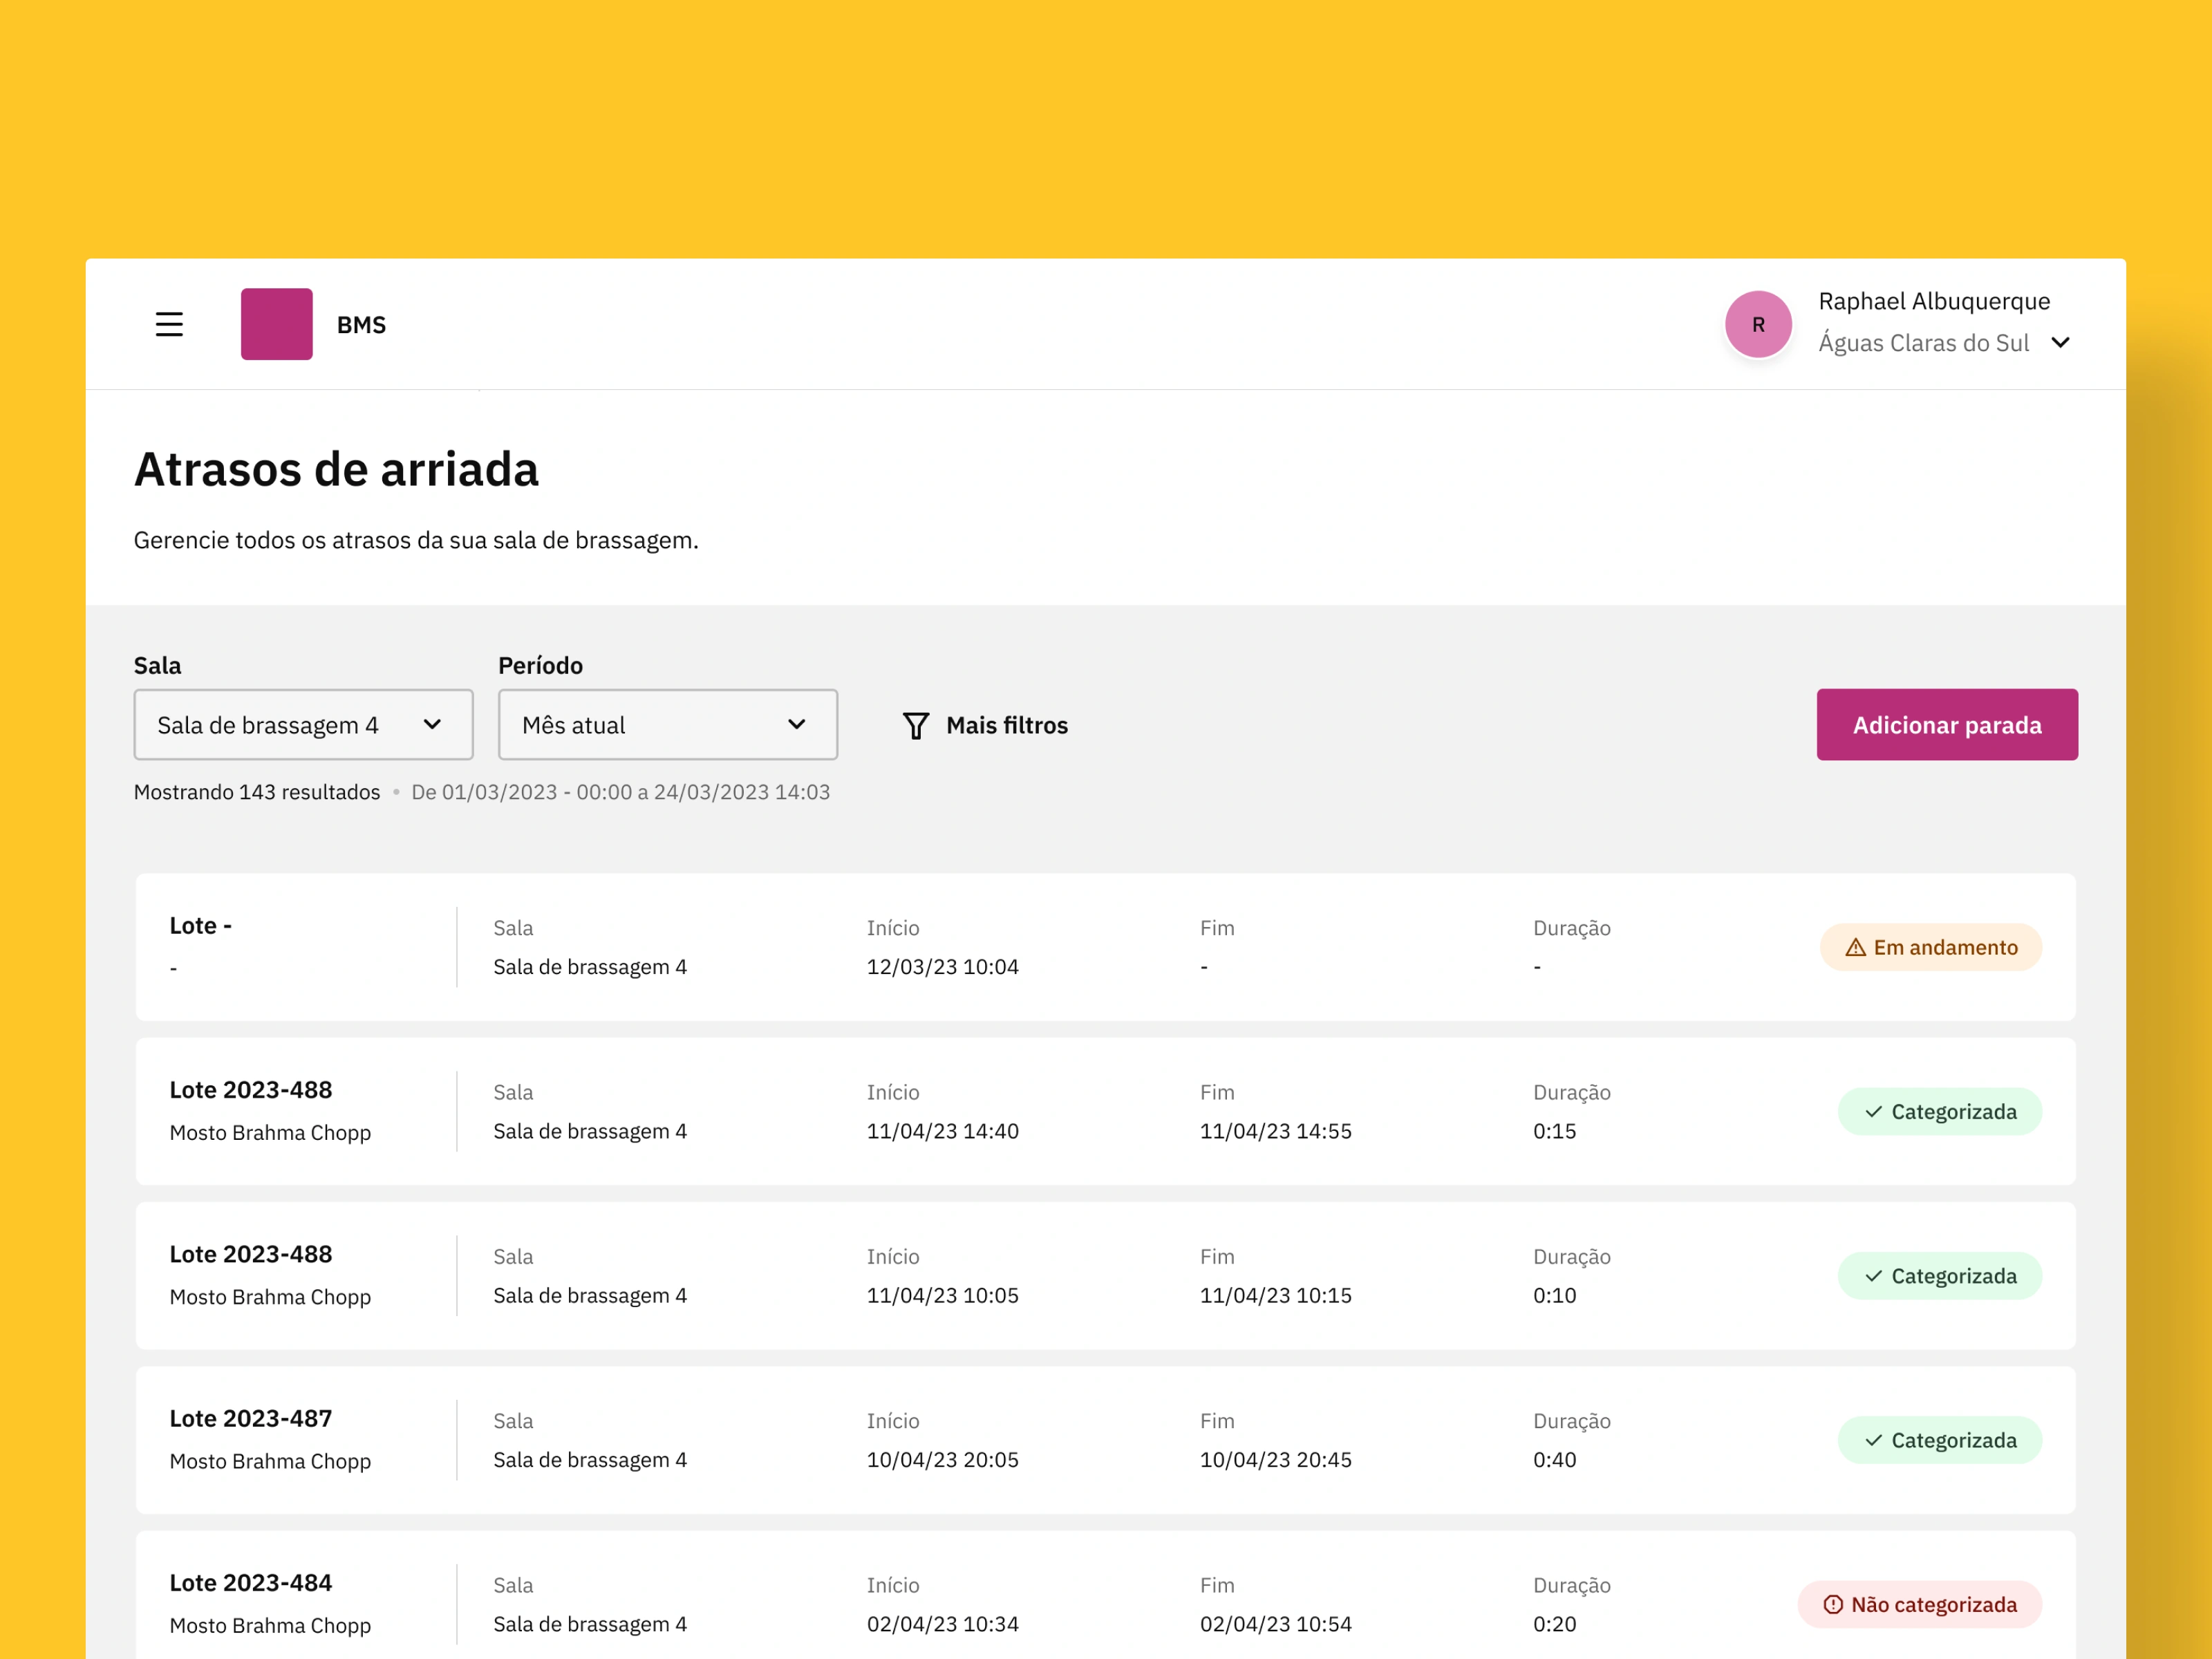
Task: Click start time 12/03/23 10:04
Action: click(x=943, y=967)
